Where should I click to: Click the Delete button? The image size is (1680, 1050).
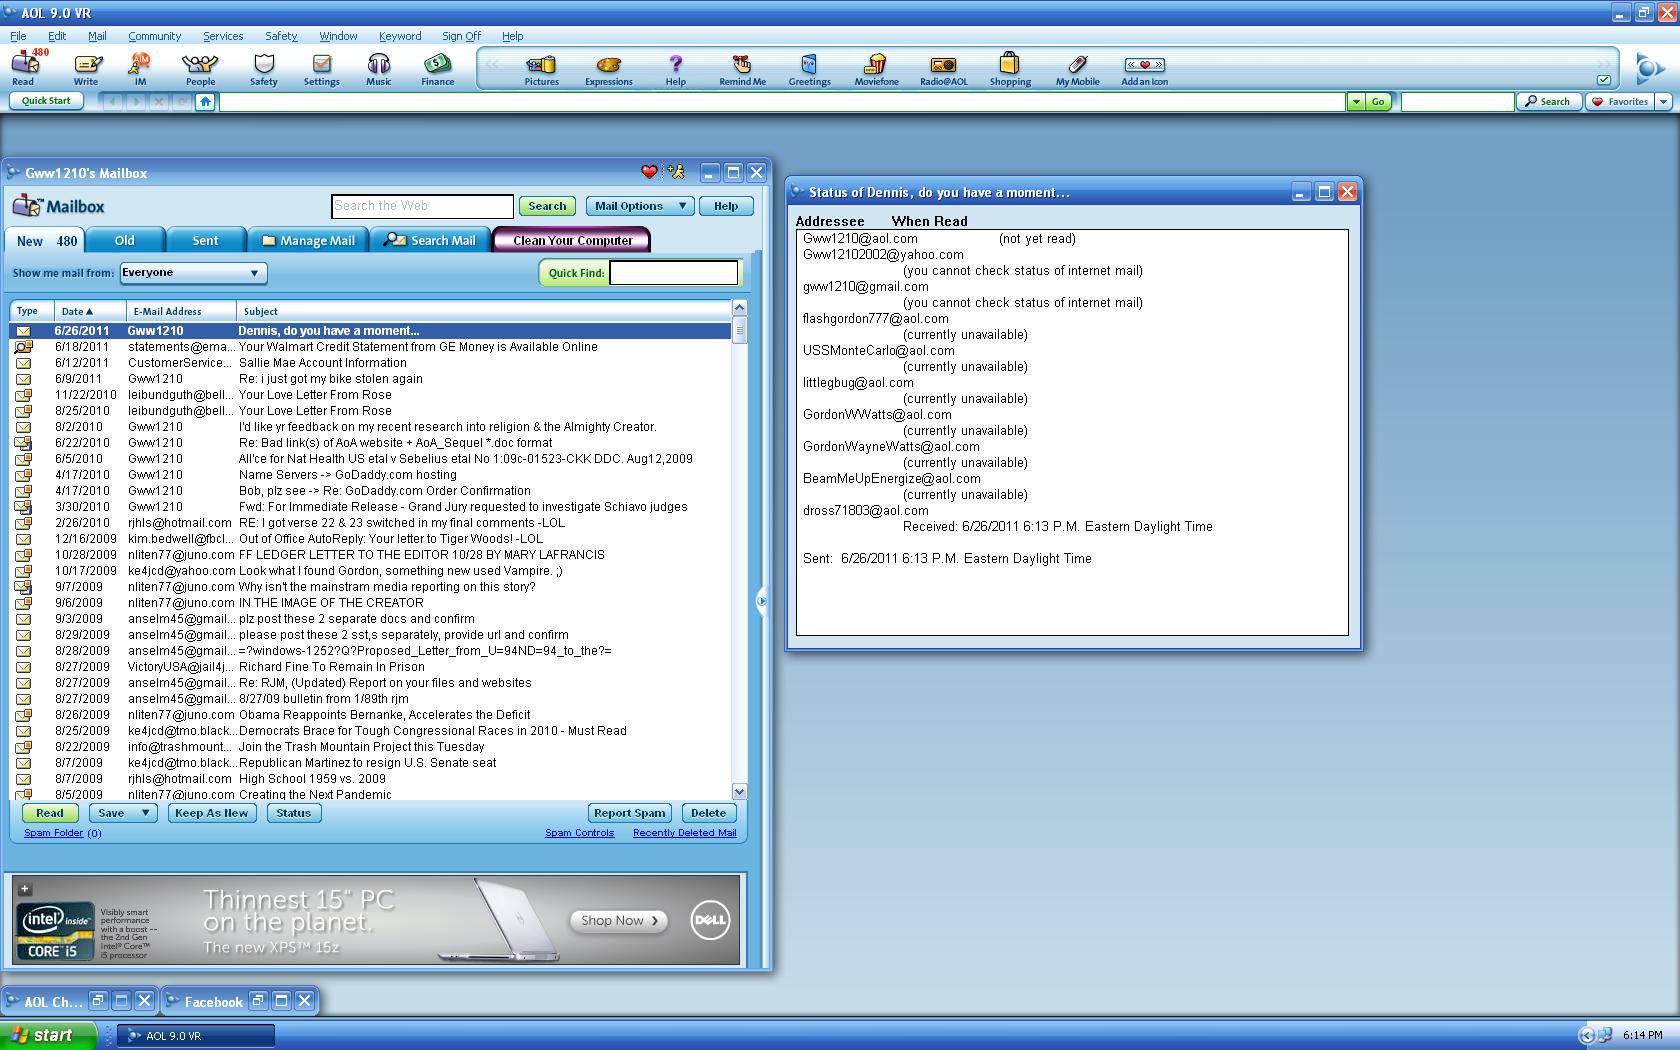(x=708, y=813)
